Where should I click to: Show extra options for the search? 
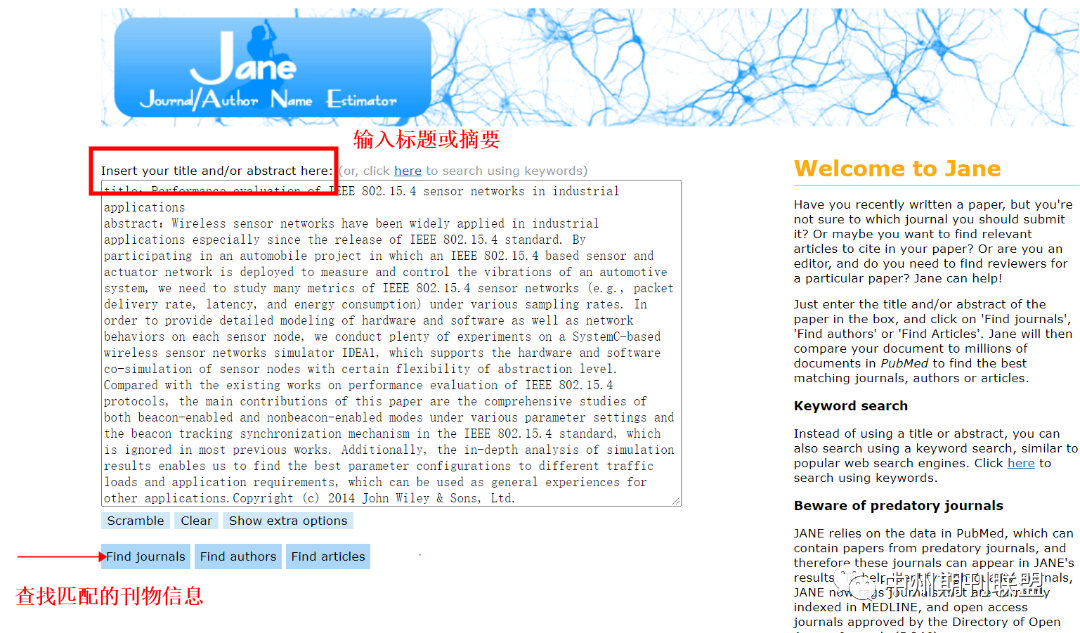[x=288, y=521]
